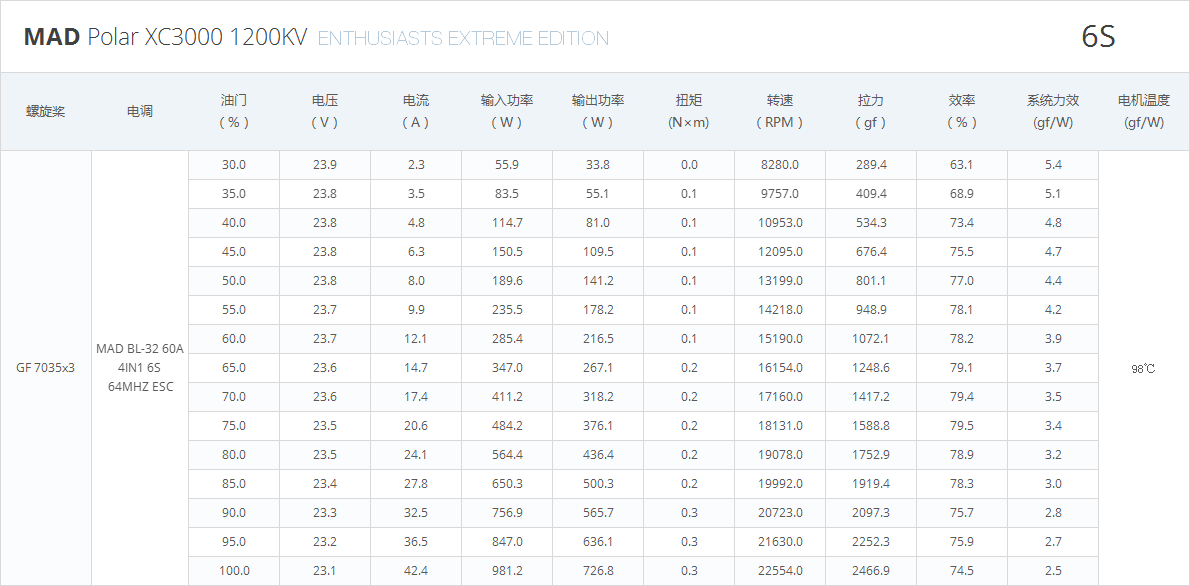Select the 电调 column header

[x=140, y=112]
